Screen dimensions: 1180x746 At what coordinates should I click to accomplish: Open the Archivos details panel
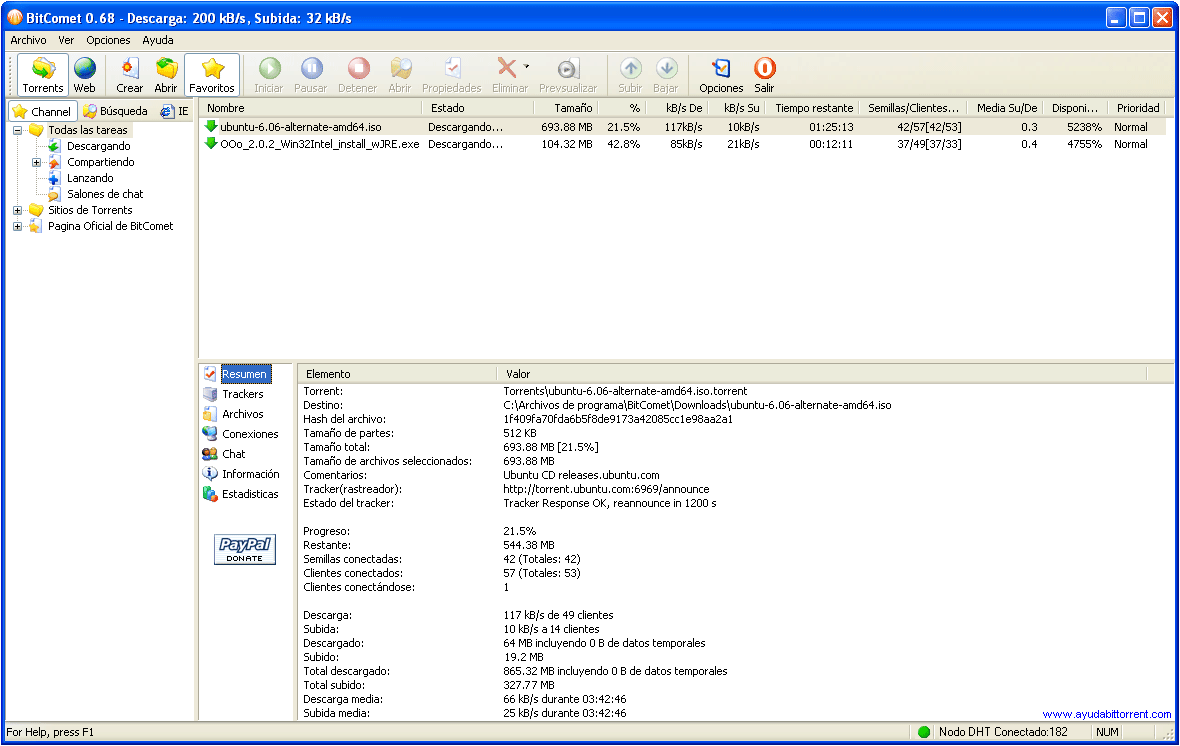click(242, 414)
